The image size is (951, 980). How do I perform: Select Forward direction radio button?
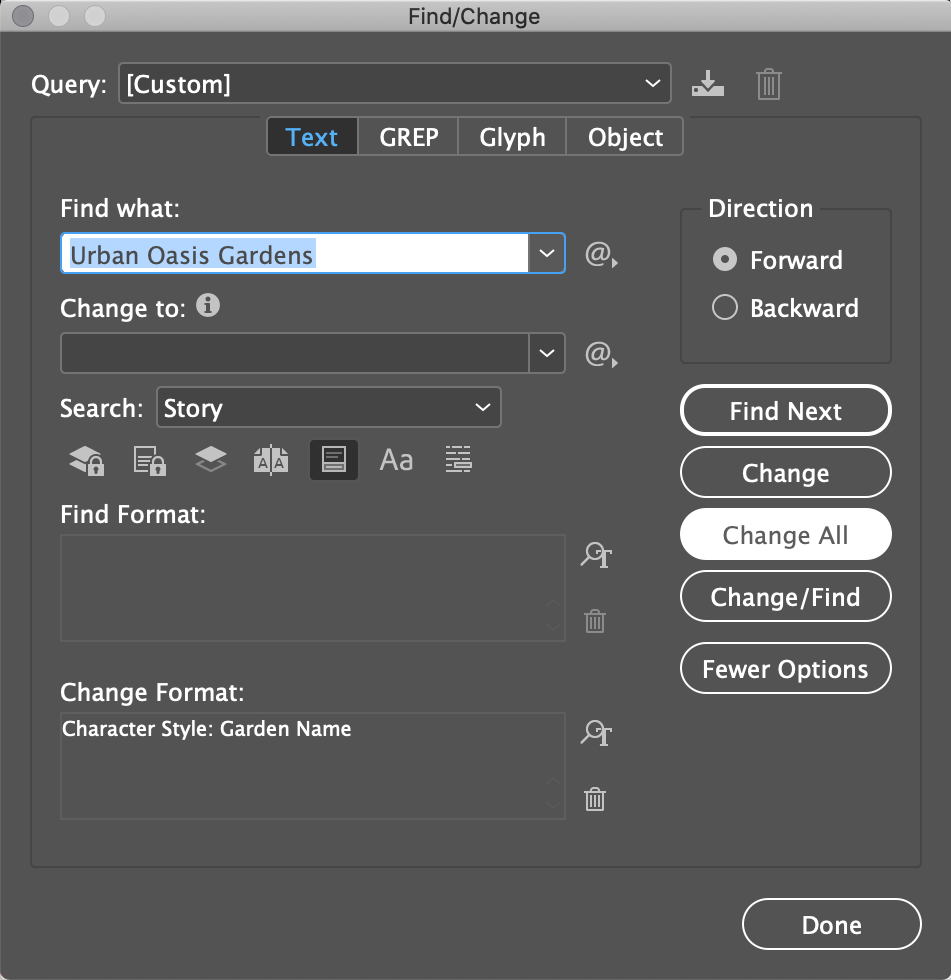coord(725,259)
